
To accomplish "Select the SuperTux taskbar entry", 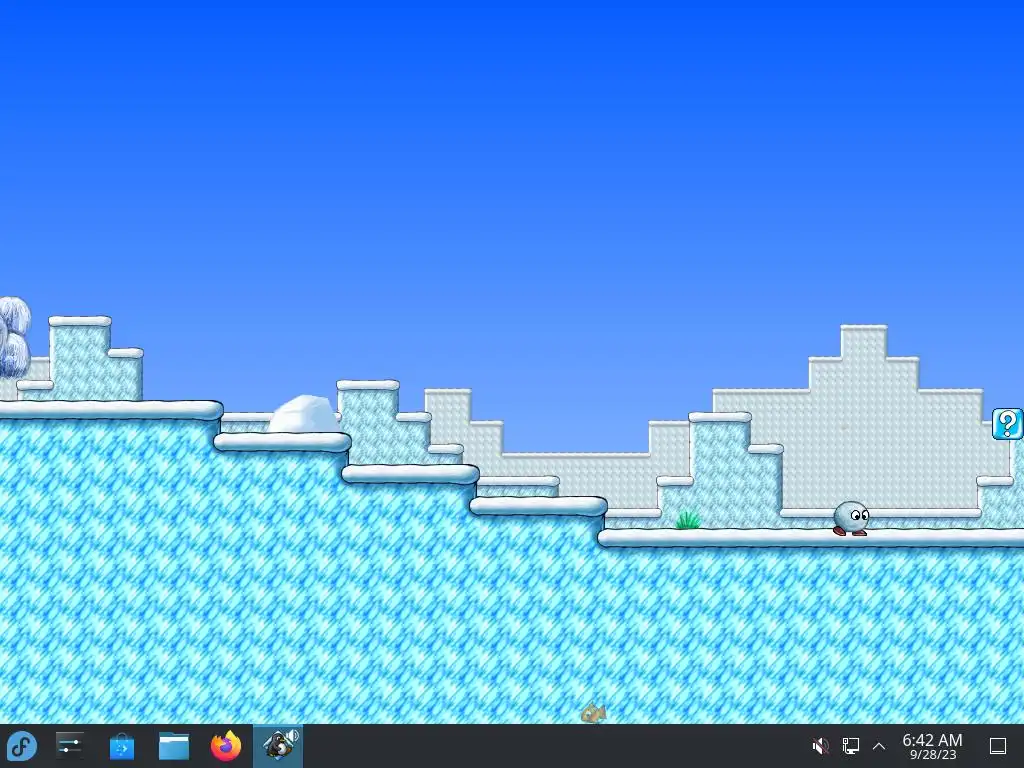I will 278,746.
